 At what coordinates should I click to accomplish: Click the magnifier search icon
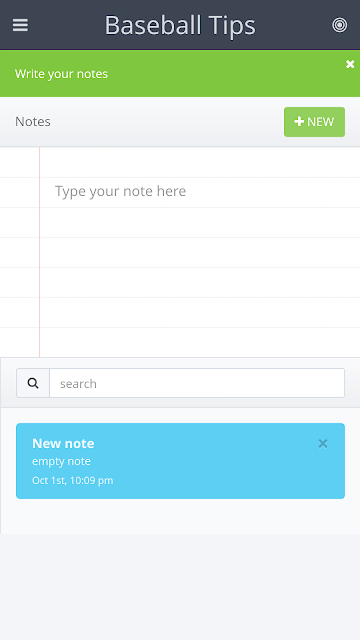pyautogui.click(x=33, y=383)
